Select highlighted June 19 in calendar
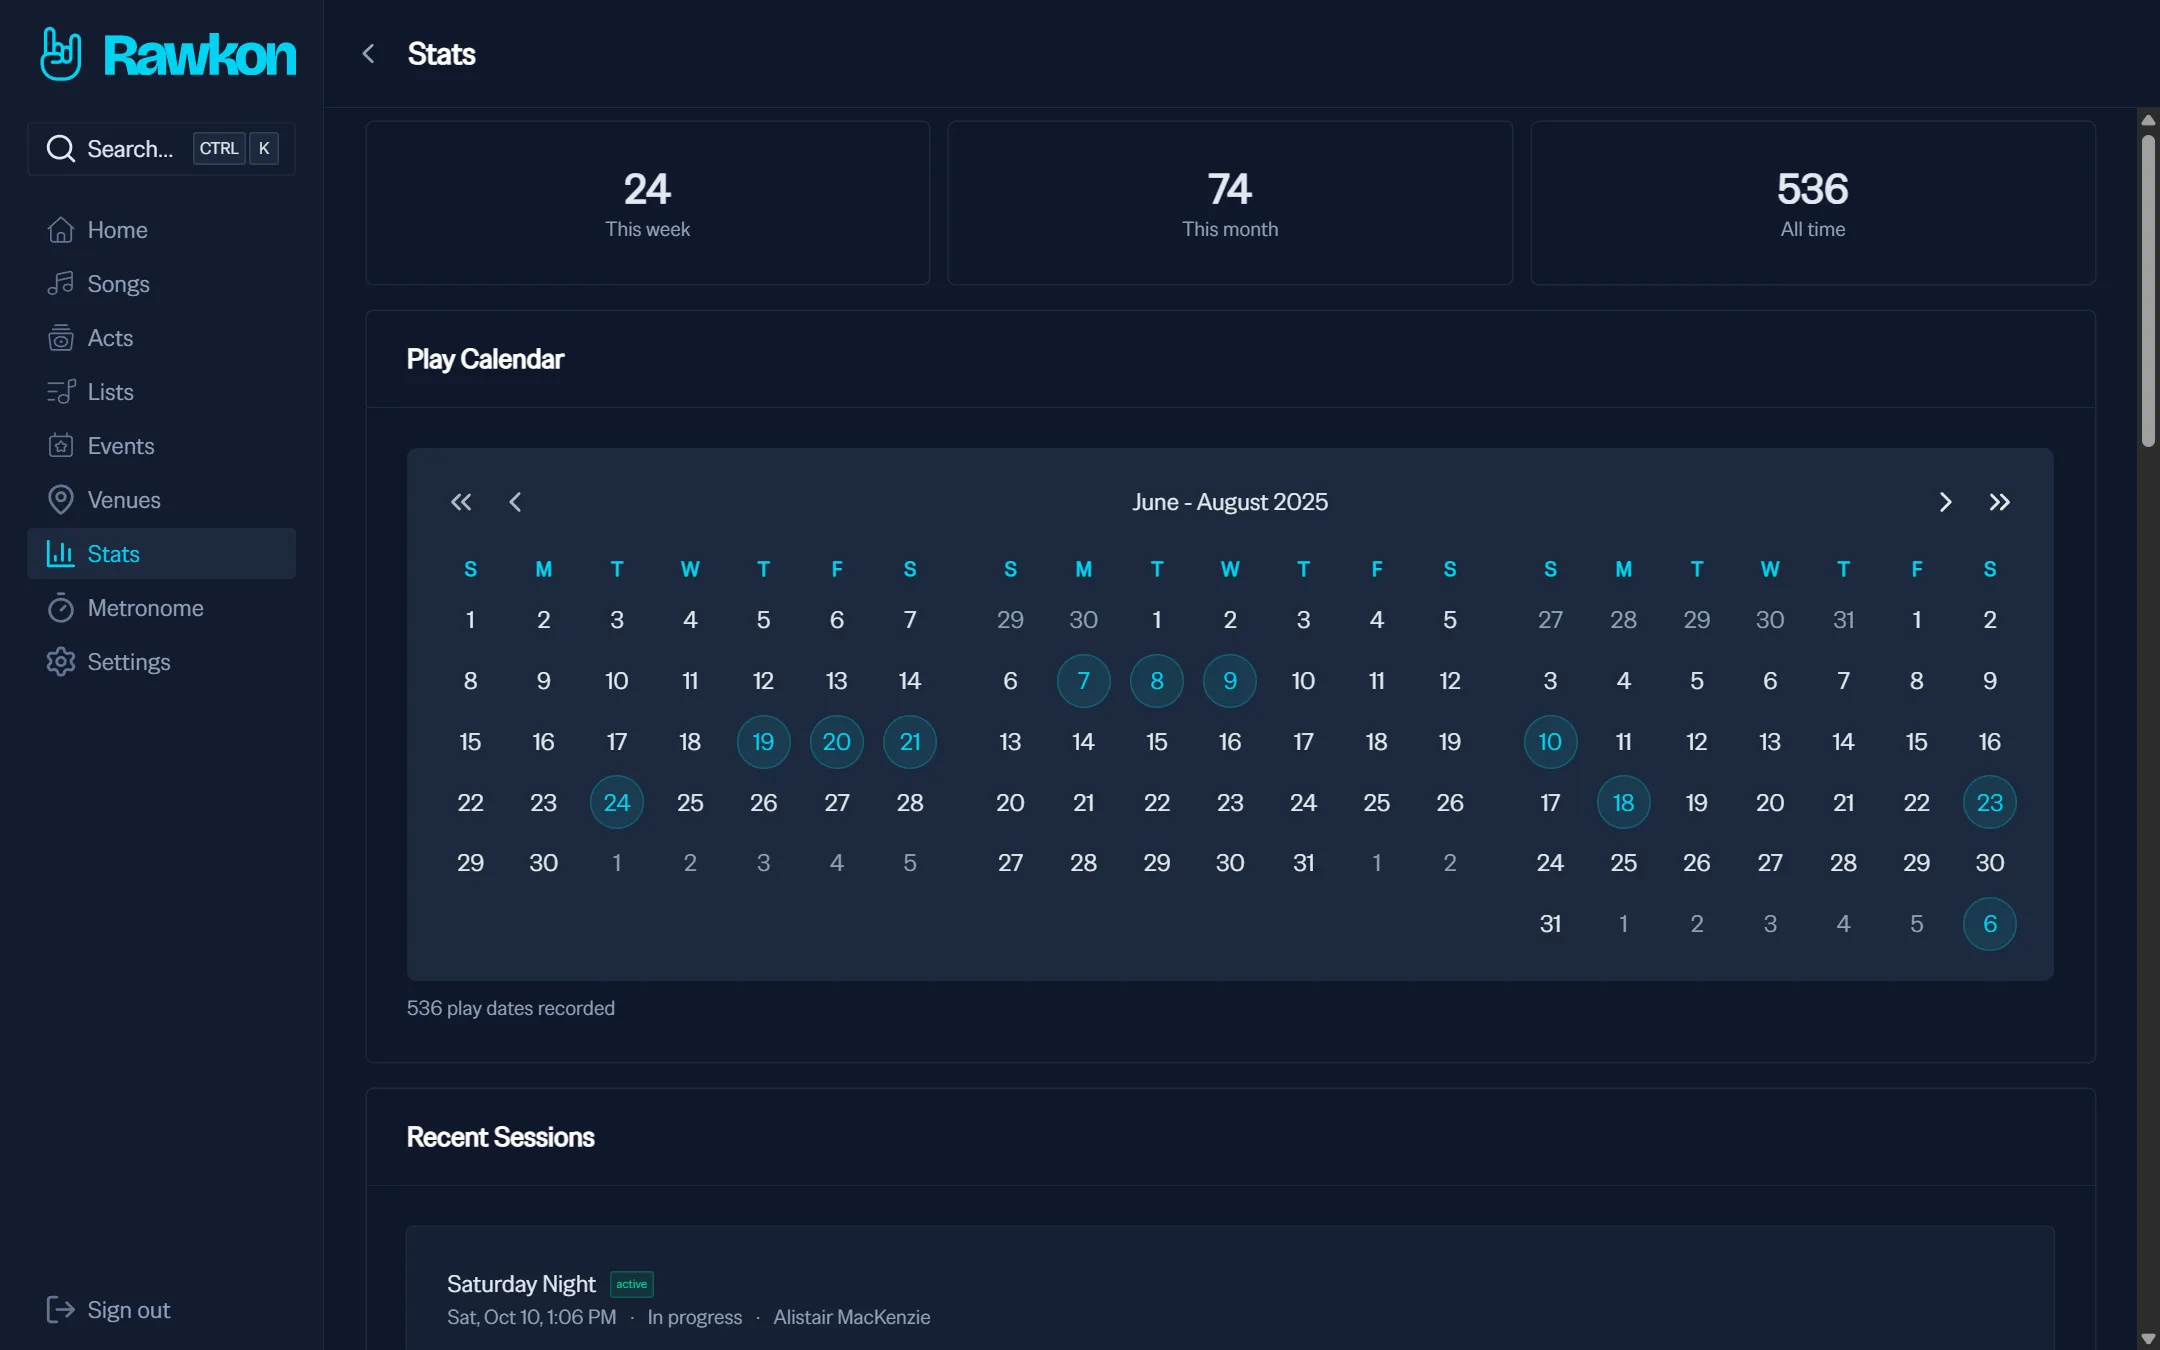 click(x=763, y=742)
